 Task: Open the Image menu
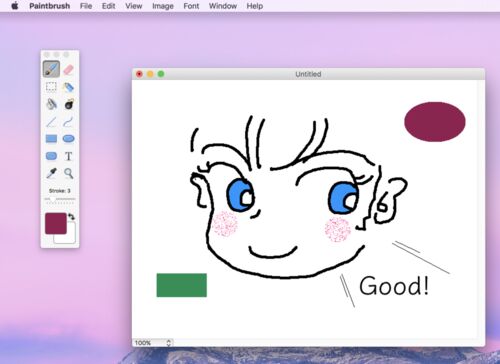(x=163, y=6)
